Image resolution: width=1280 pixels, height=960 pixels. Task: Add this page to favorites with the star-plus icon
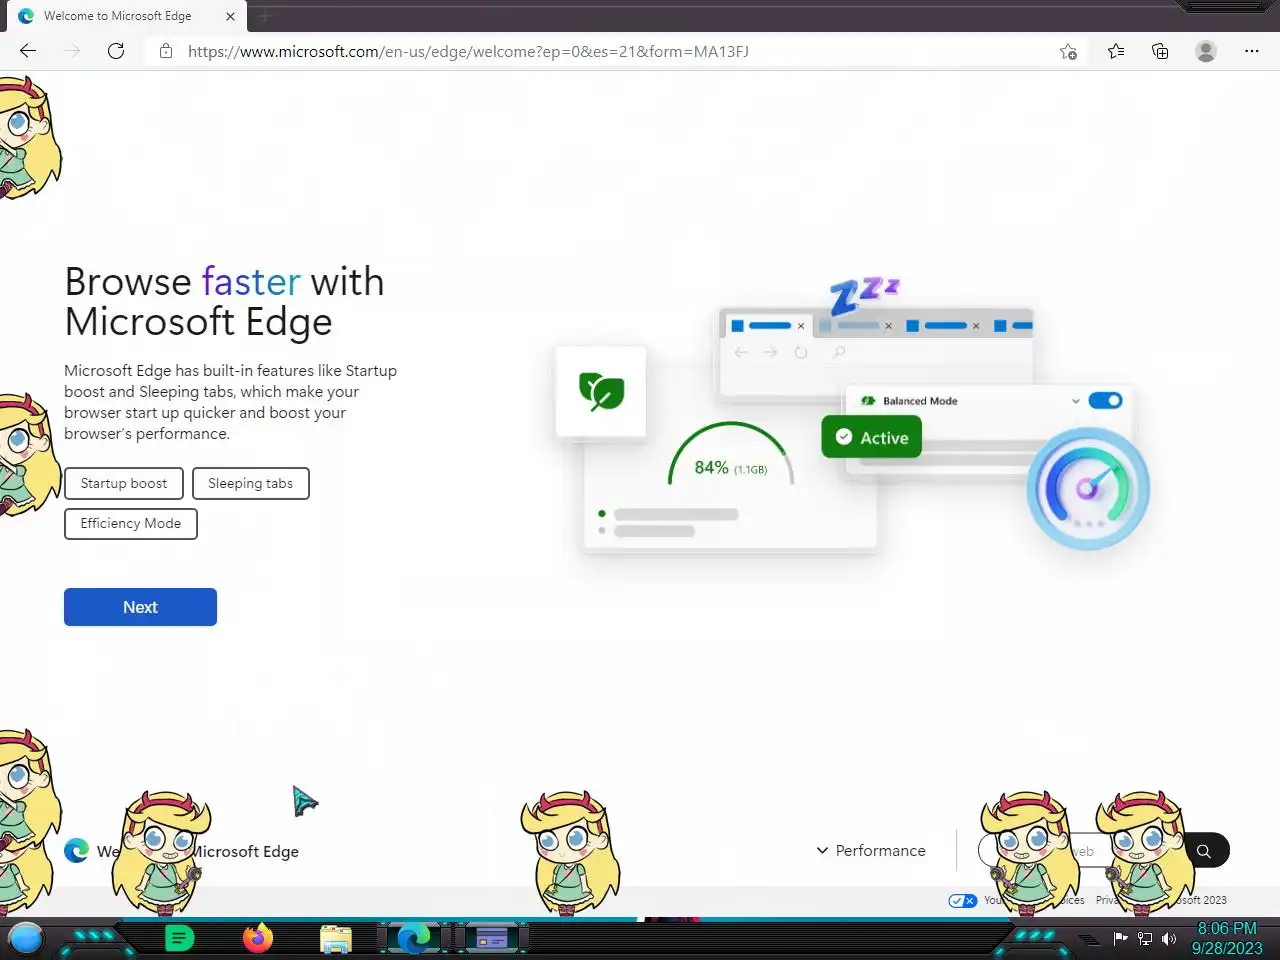(1068, 51)
